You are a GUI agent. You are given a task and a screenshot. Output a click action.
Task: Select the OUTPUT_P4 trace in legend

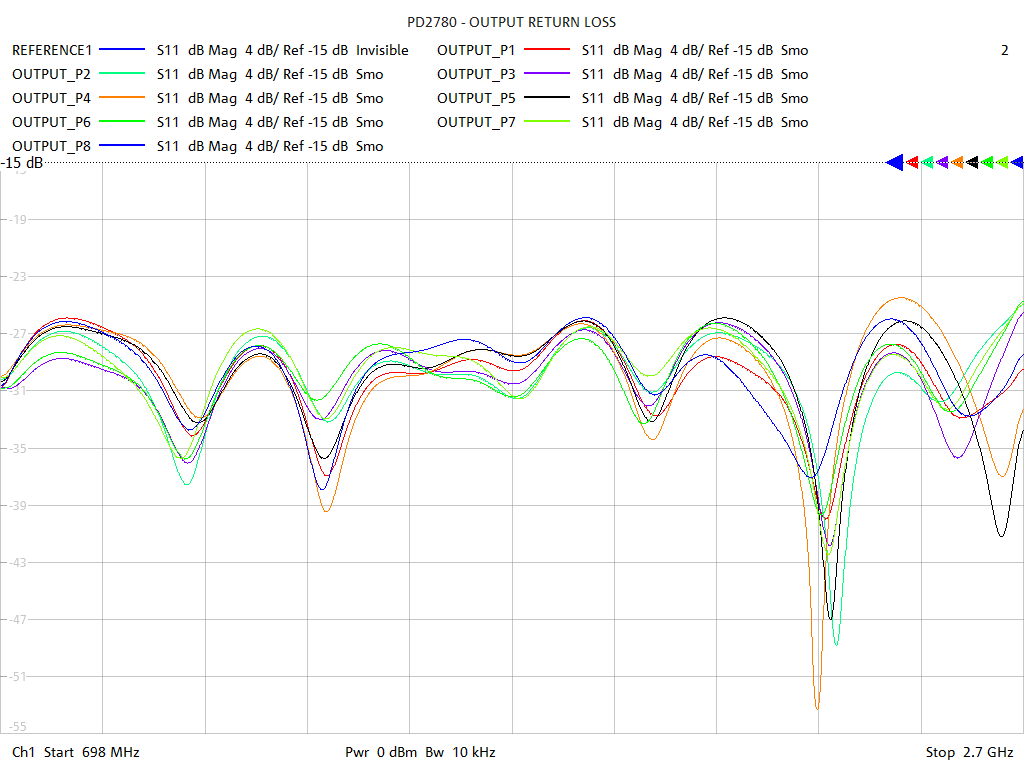pos(52,98)
